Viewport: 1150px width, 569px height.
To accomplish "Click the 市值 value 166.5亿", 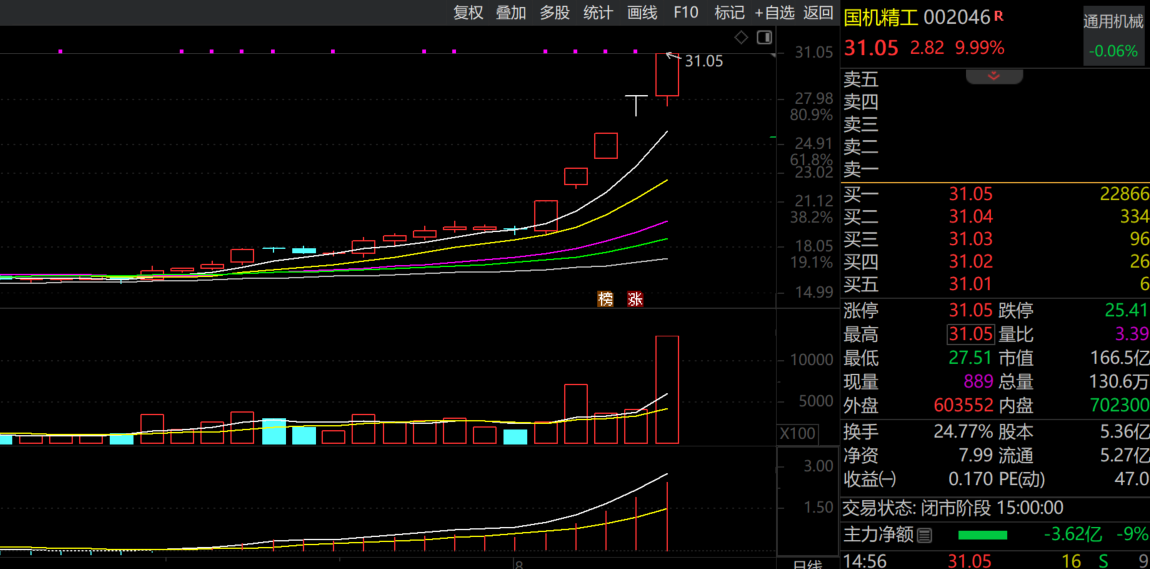I will (1119, 359).
